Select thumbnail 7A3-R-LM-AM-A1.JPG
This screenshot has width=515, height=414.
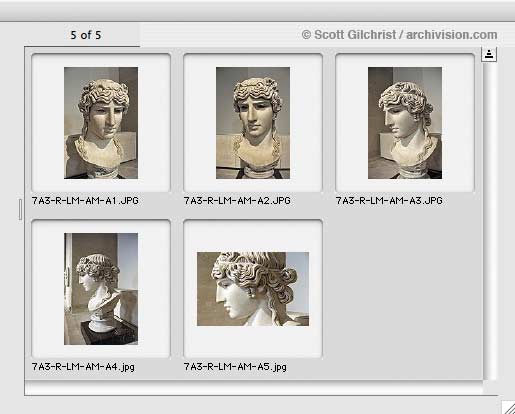[101, 123]
